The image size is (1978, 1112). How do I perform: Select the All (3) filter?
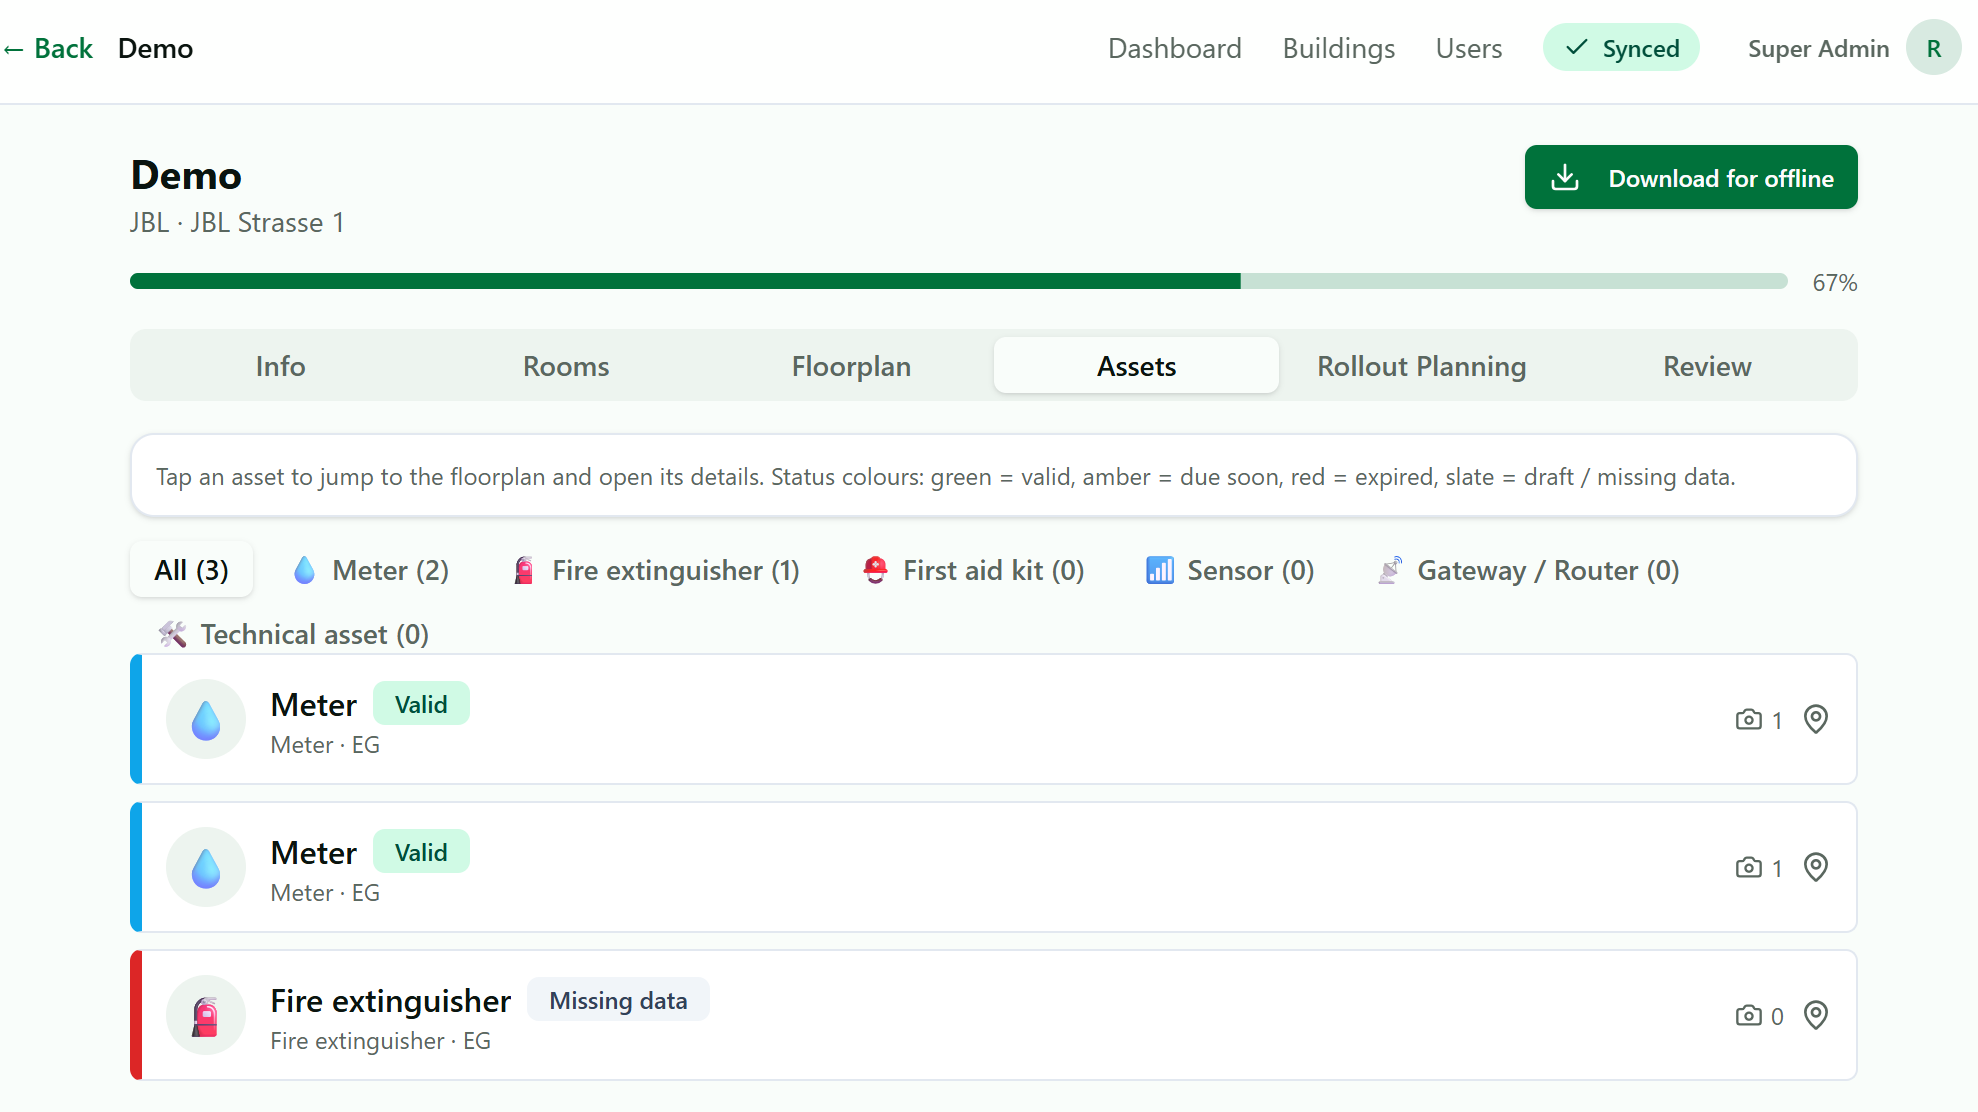point(191,570)
